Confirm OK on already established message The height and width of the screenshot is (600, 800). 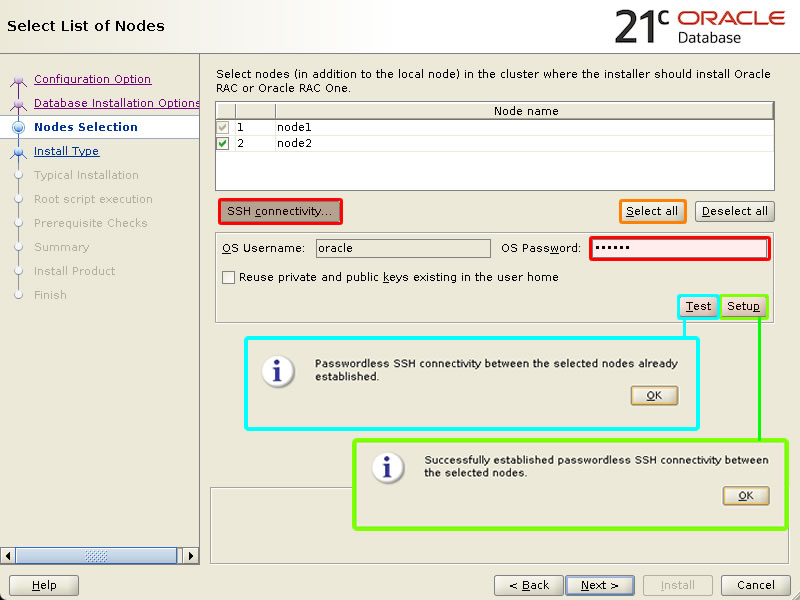(x=655, y=395)
